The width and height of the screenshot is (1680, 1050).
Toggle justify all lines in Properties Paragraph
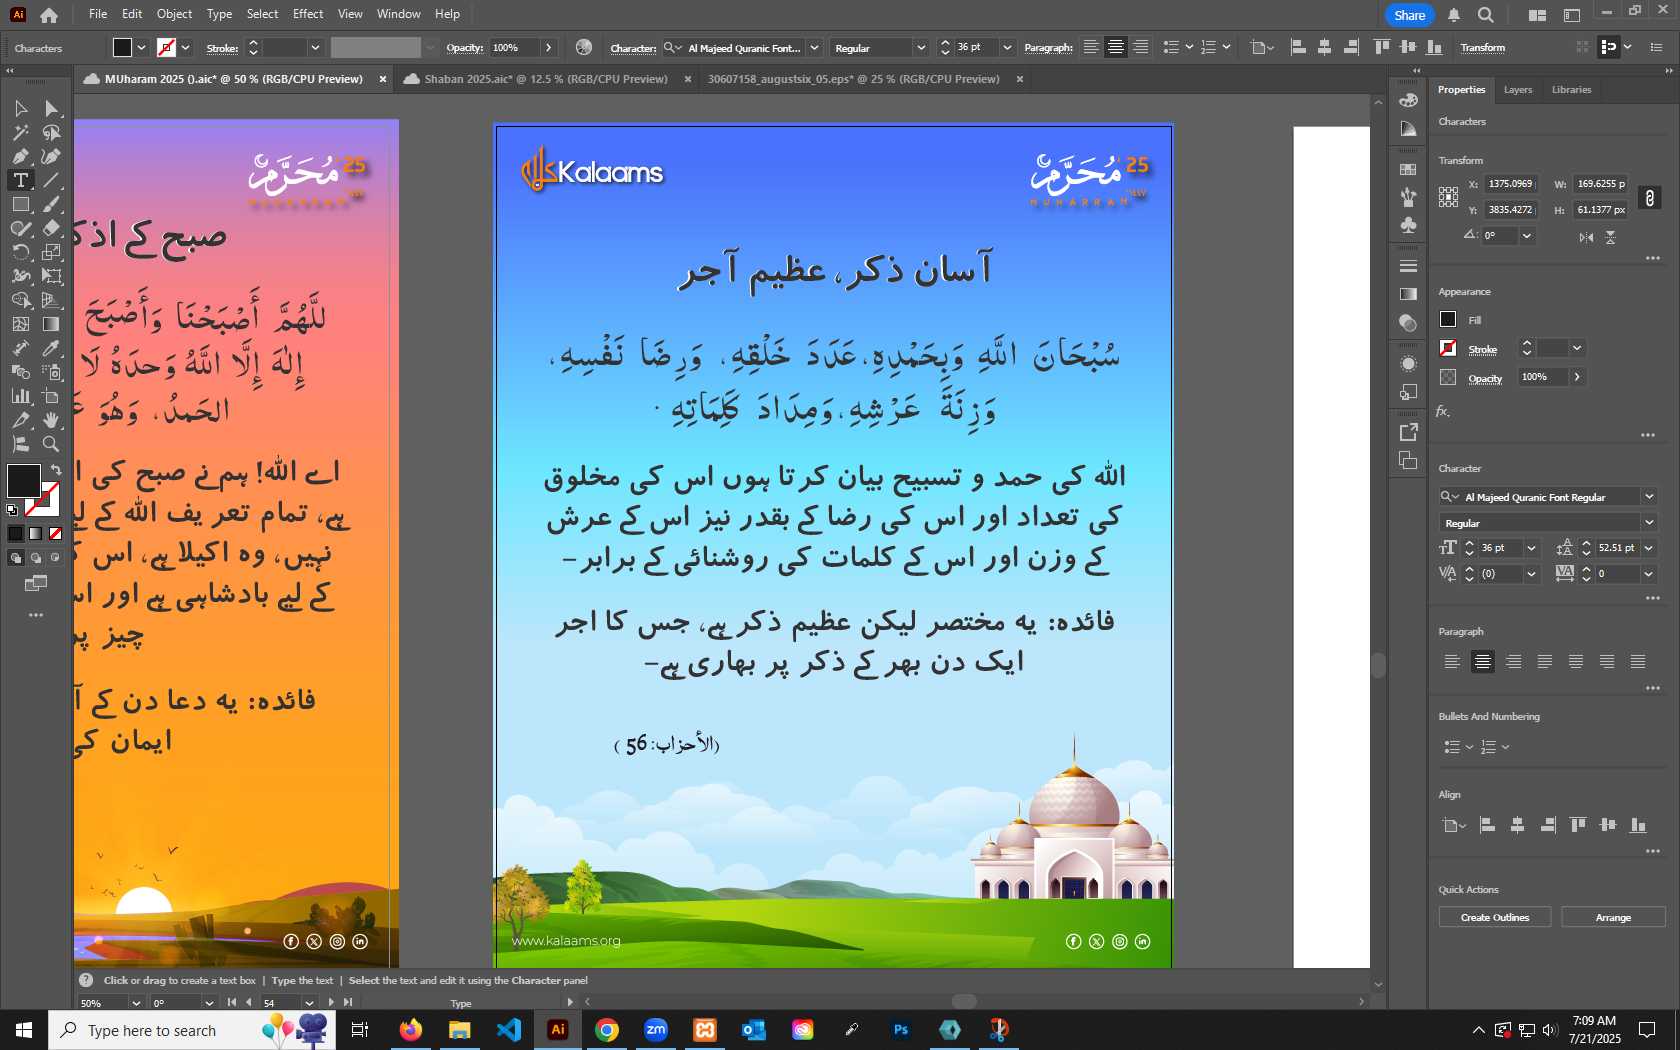(1638, 661)
